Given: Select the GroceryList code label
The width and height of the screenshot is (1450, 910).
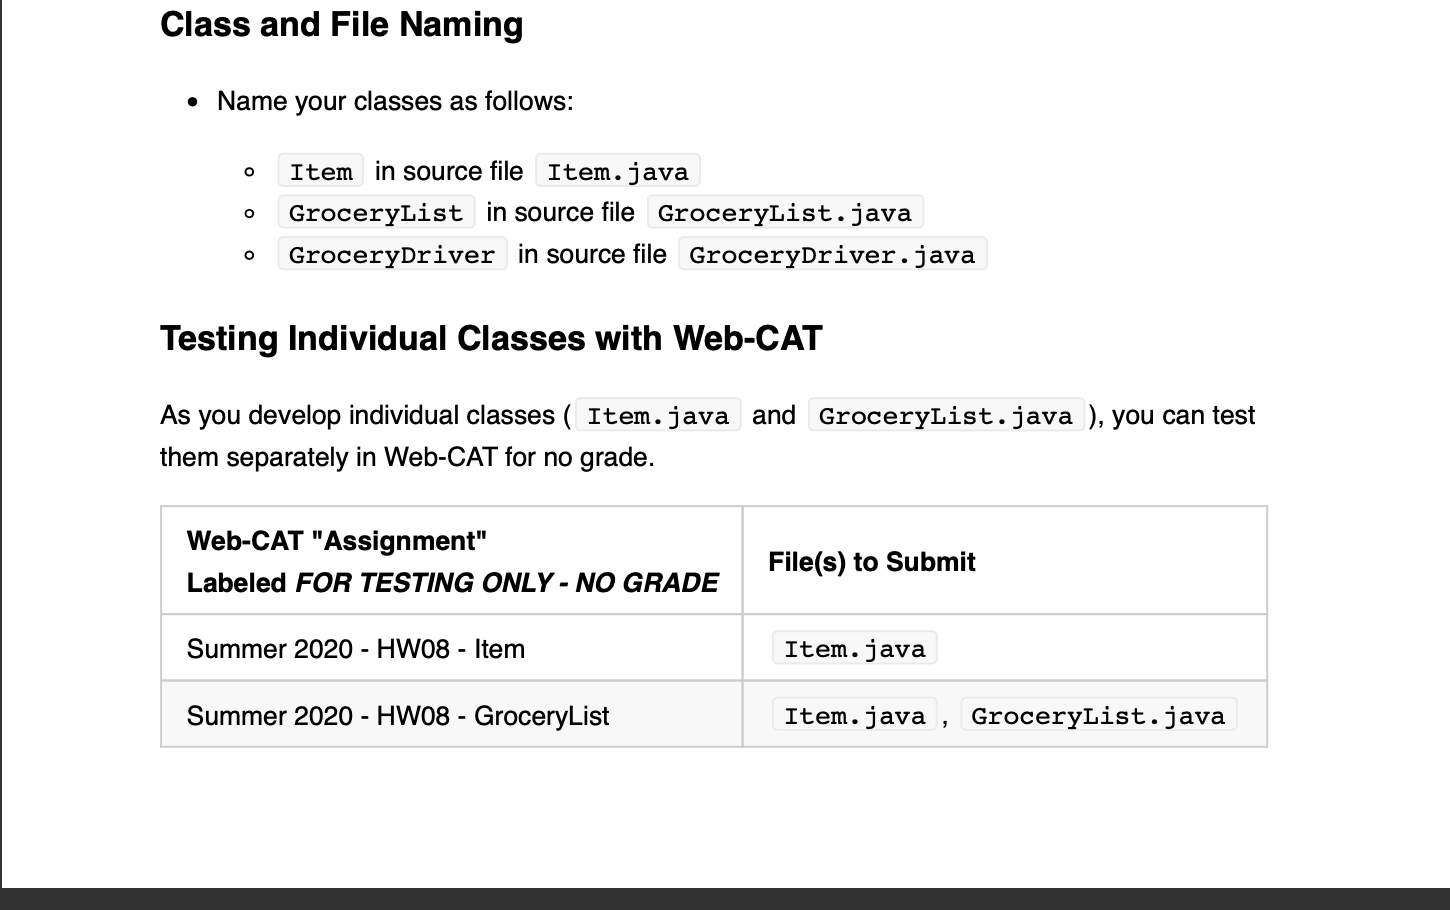Looking at the screenshot, I should pos(375,212).
